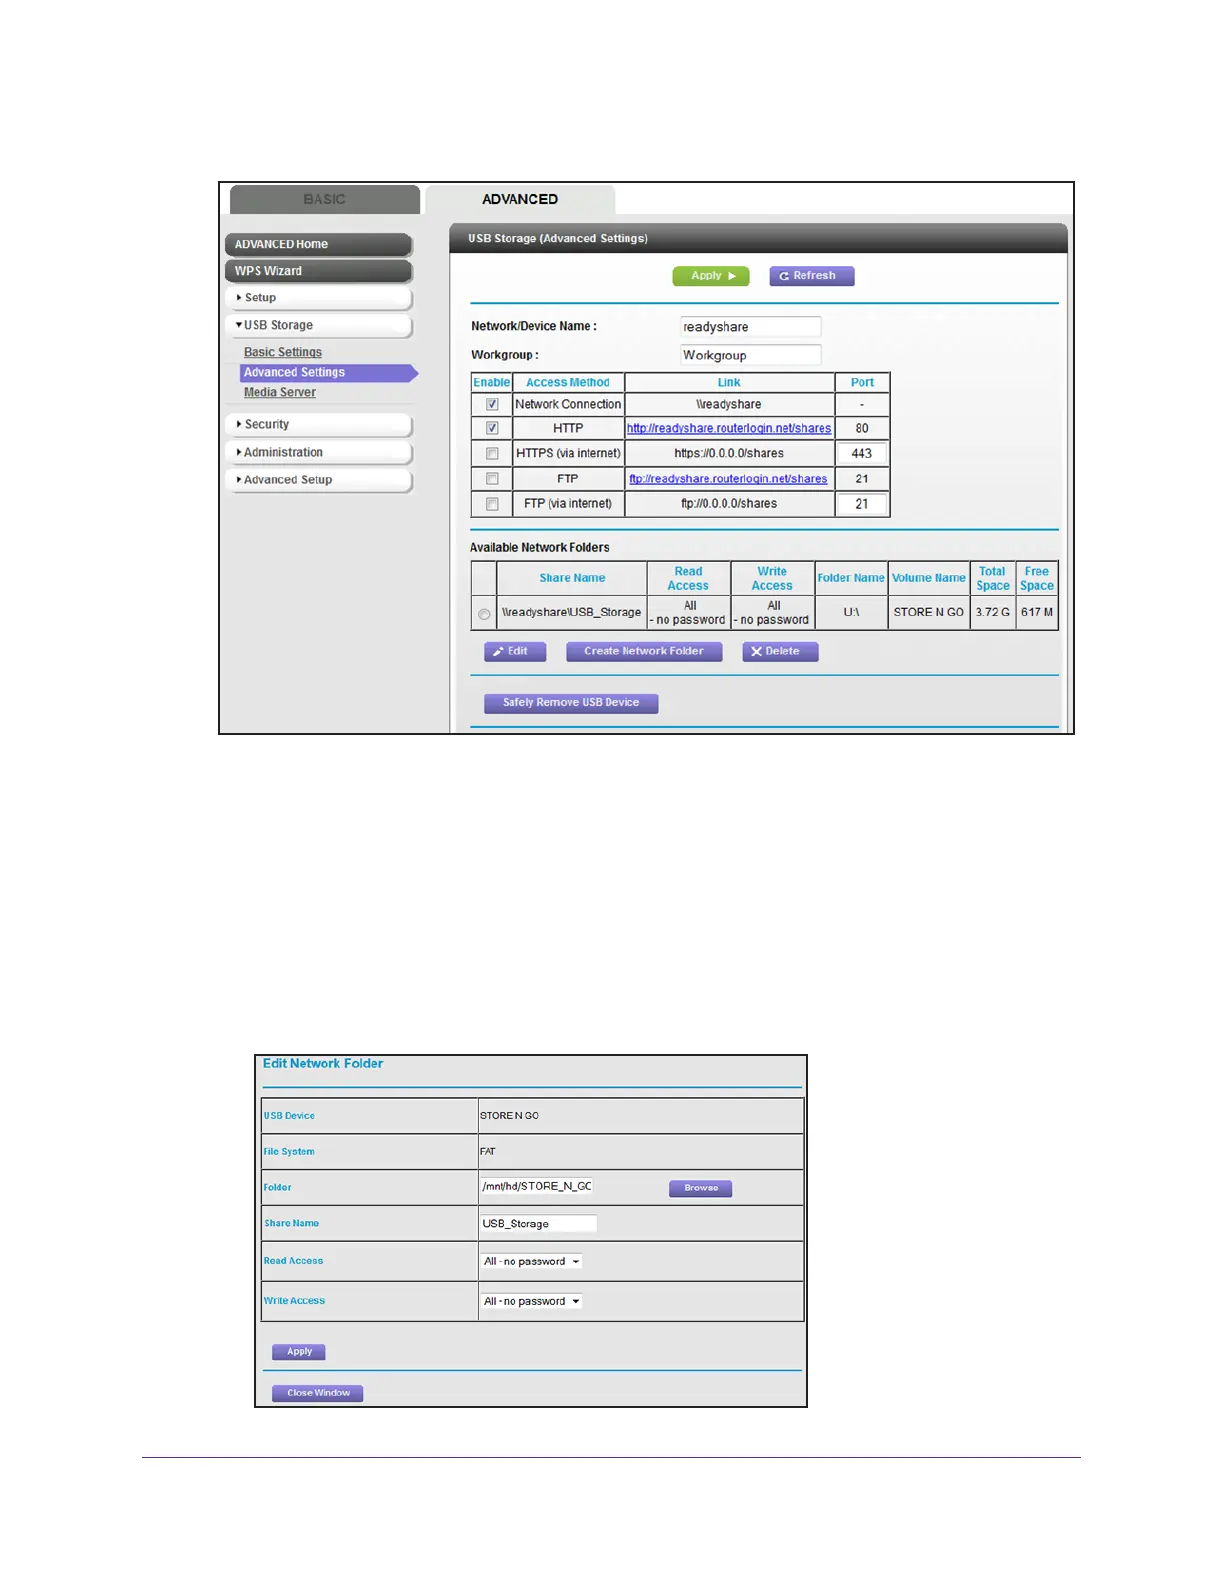
Task: Switch to the BASIC tab
Action: pyautogui.click(x=324, y=199)
